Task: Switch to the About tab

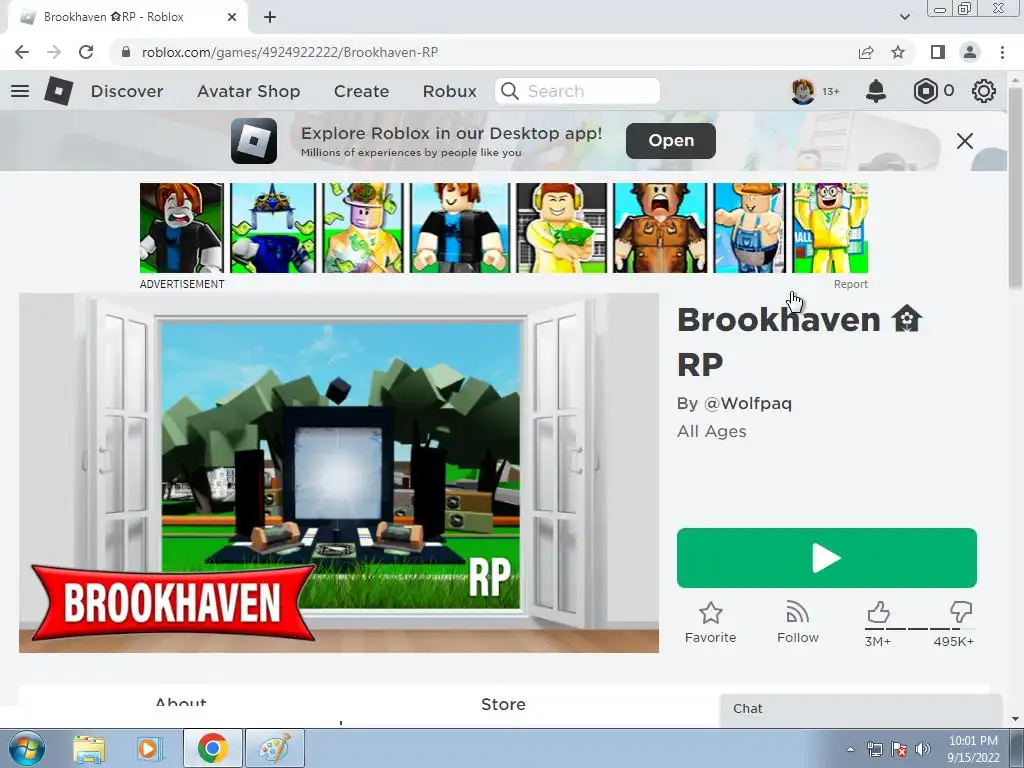Action: coord(181,704)
